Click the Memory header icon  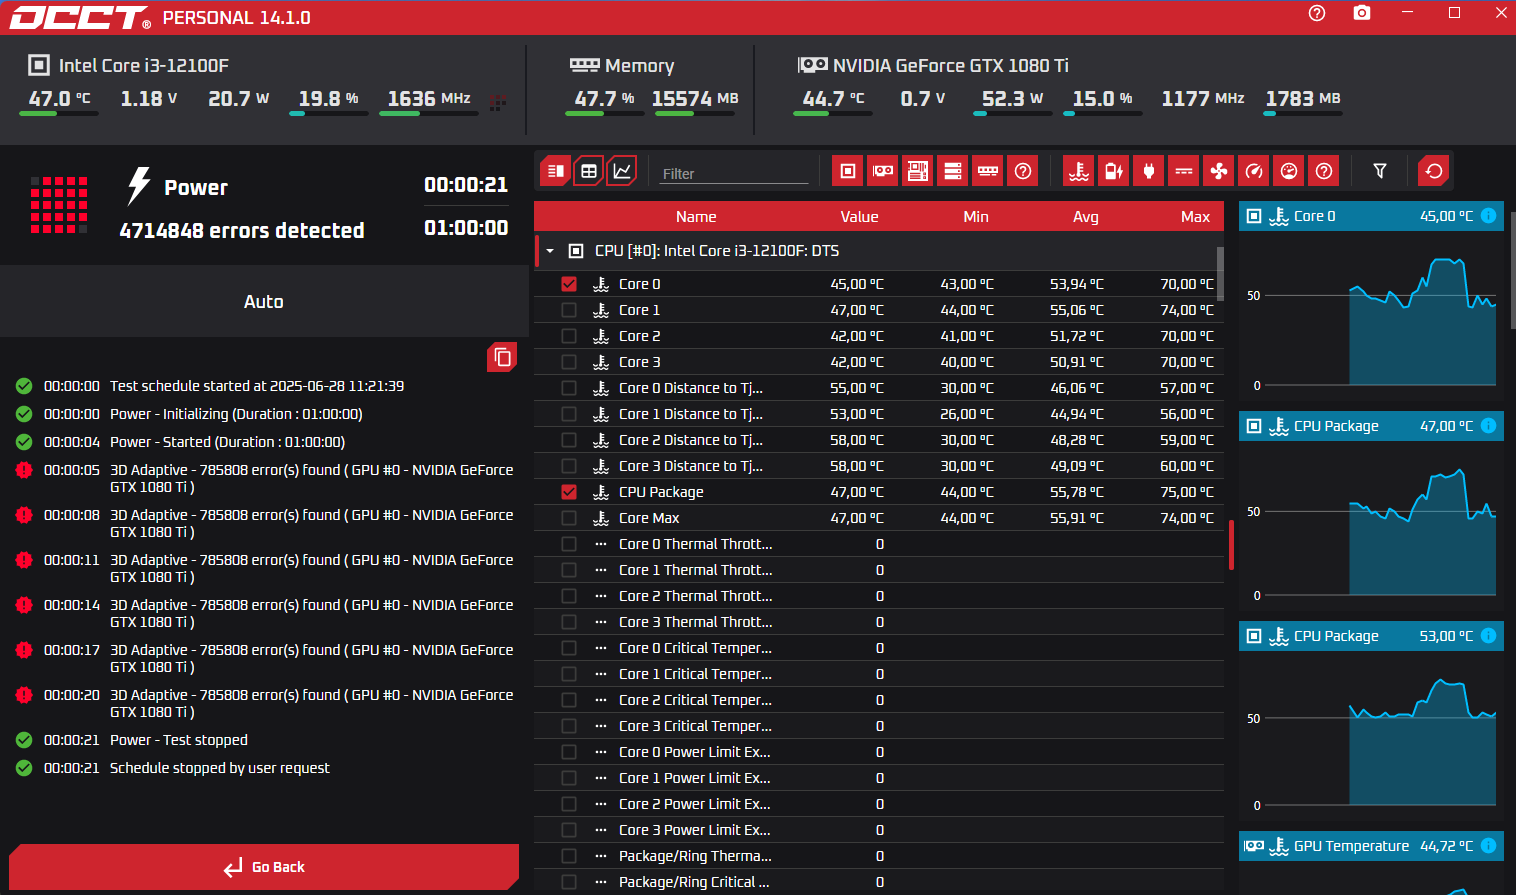[x=584, y=65]
